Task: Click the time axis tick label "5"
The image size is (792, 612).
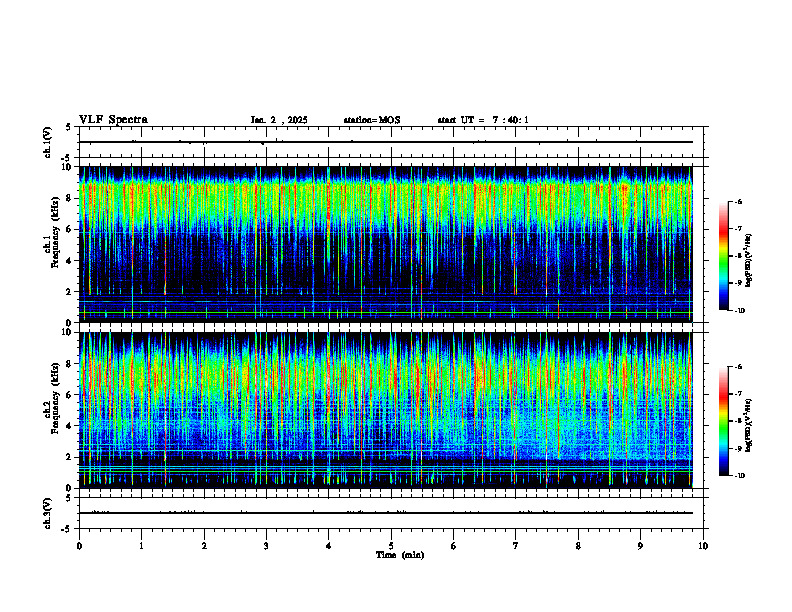Action: [391, 546]
